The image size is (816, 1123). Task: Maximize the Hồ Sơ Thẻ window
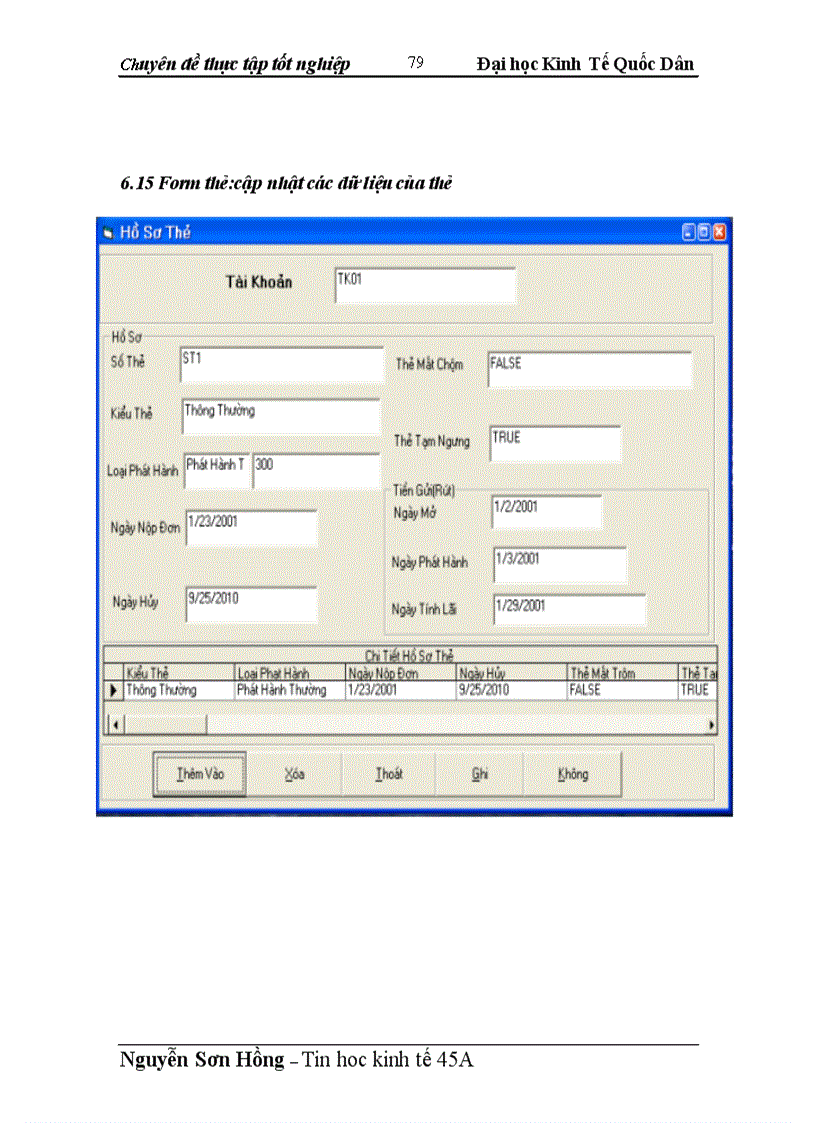(704, 230)
